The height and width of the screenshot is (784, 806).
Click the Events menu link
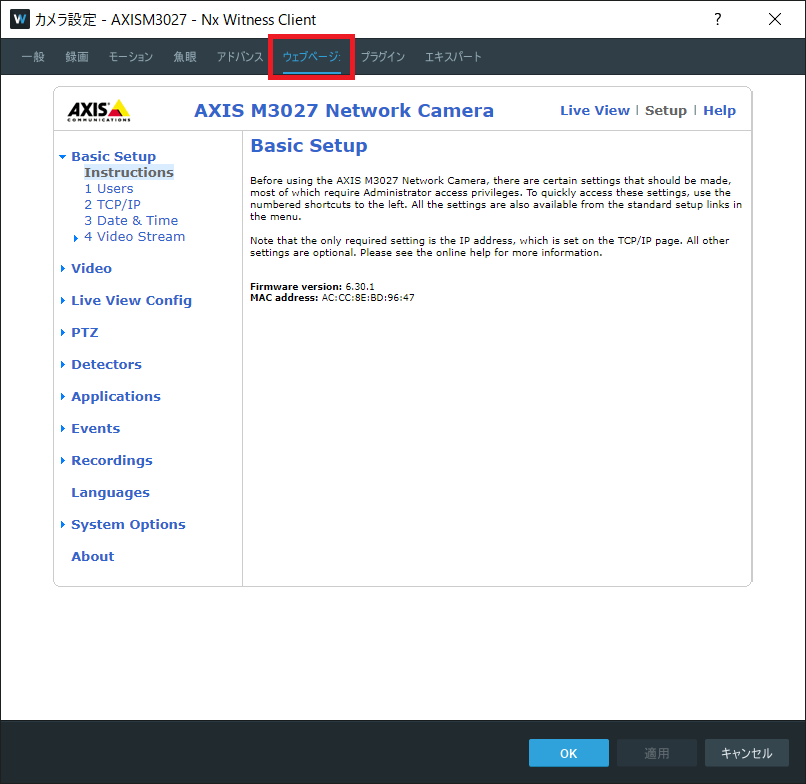96,428
